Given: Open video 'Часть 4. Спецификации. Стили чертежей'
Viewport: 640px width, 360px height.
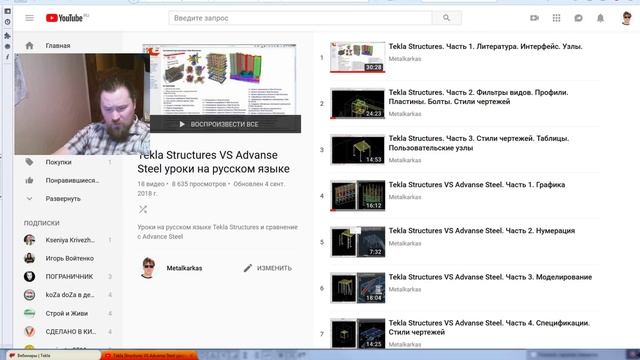Looking at the screenshot, I should tap(489, 328).
